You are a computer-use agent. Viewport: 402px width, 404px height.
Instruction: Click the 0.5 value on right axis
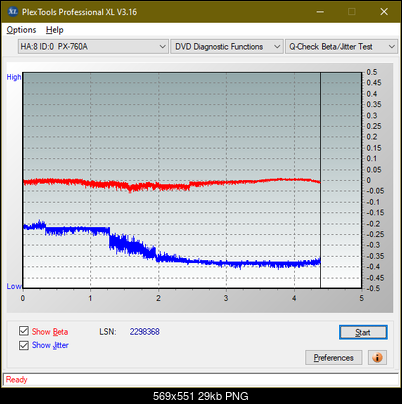[372, 72]
